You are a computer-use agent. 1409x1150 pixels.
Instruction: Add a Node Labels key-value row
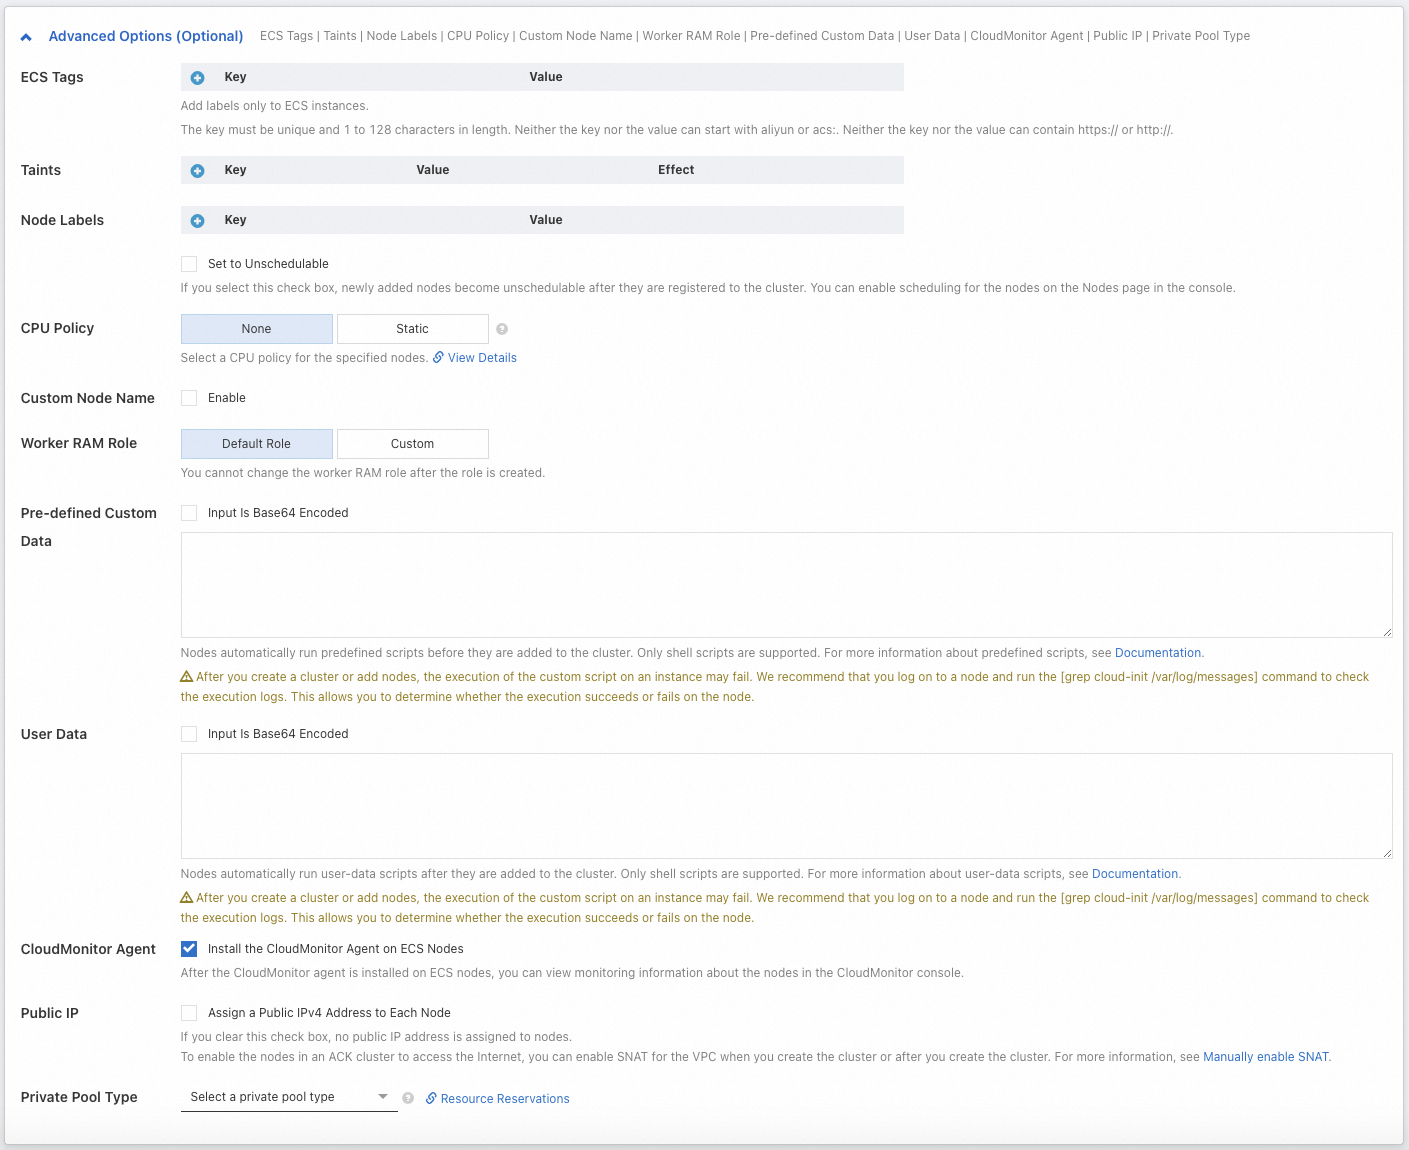pos(198,221)
